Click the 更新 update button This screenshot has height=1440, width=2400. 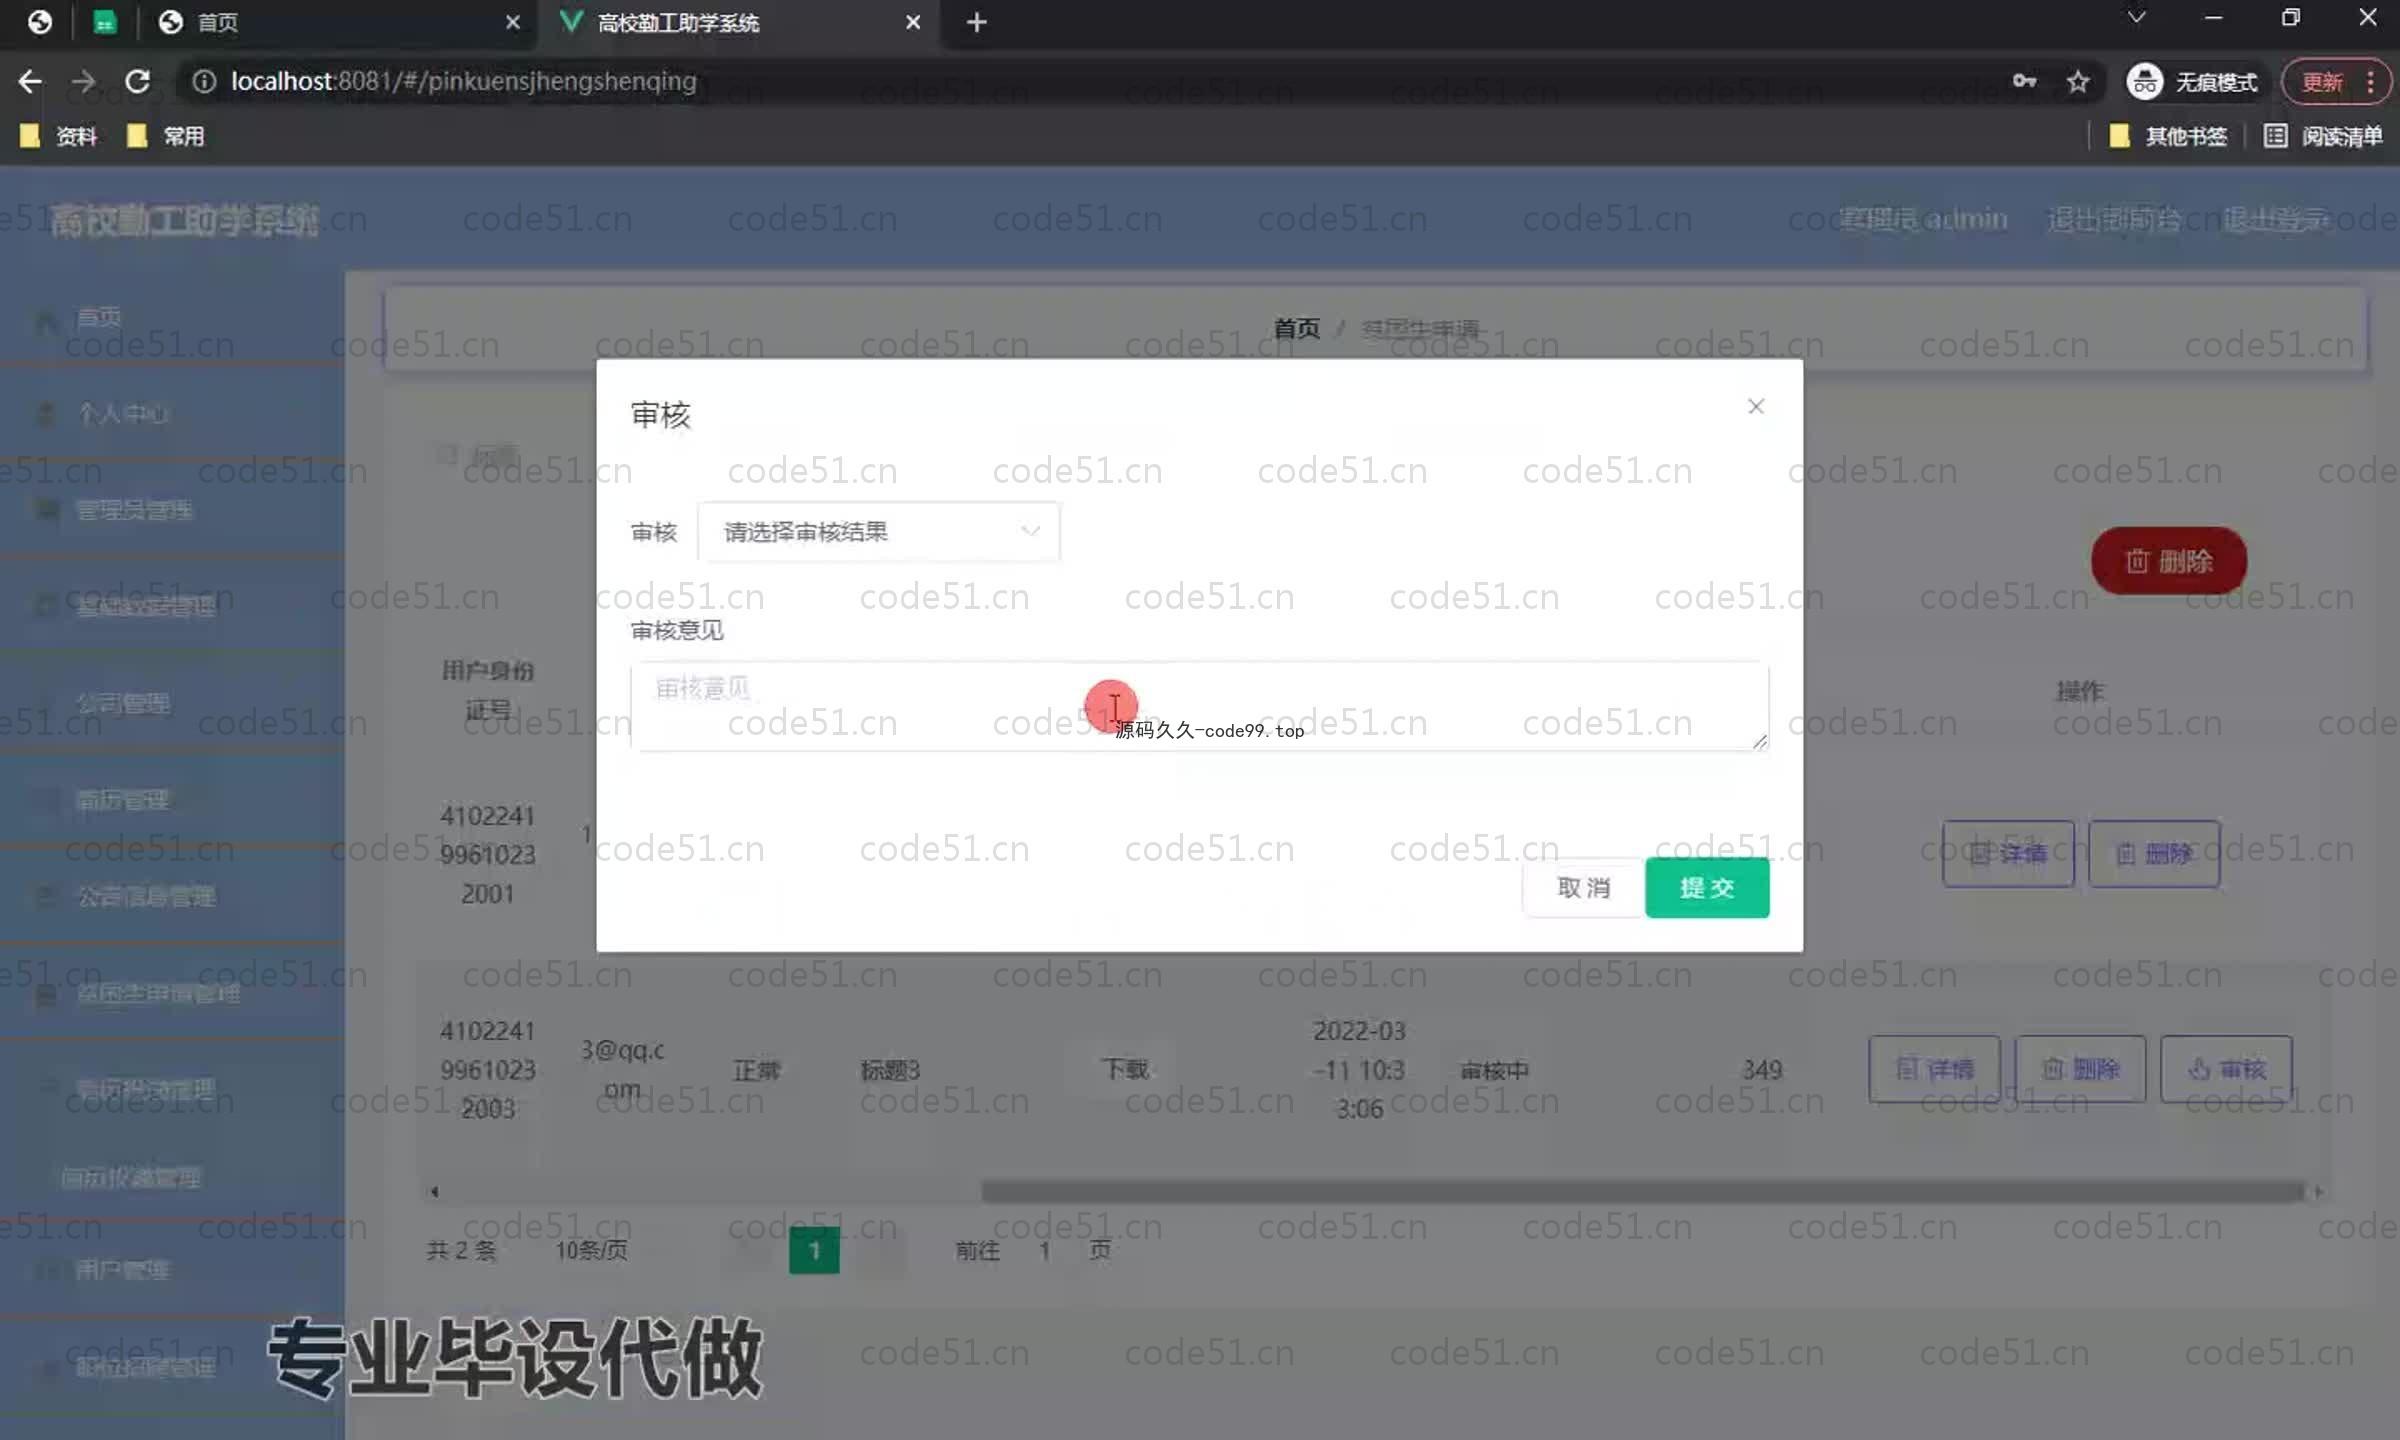tap(2322, 81)
